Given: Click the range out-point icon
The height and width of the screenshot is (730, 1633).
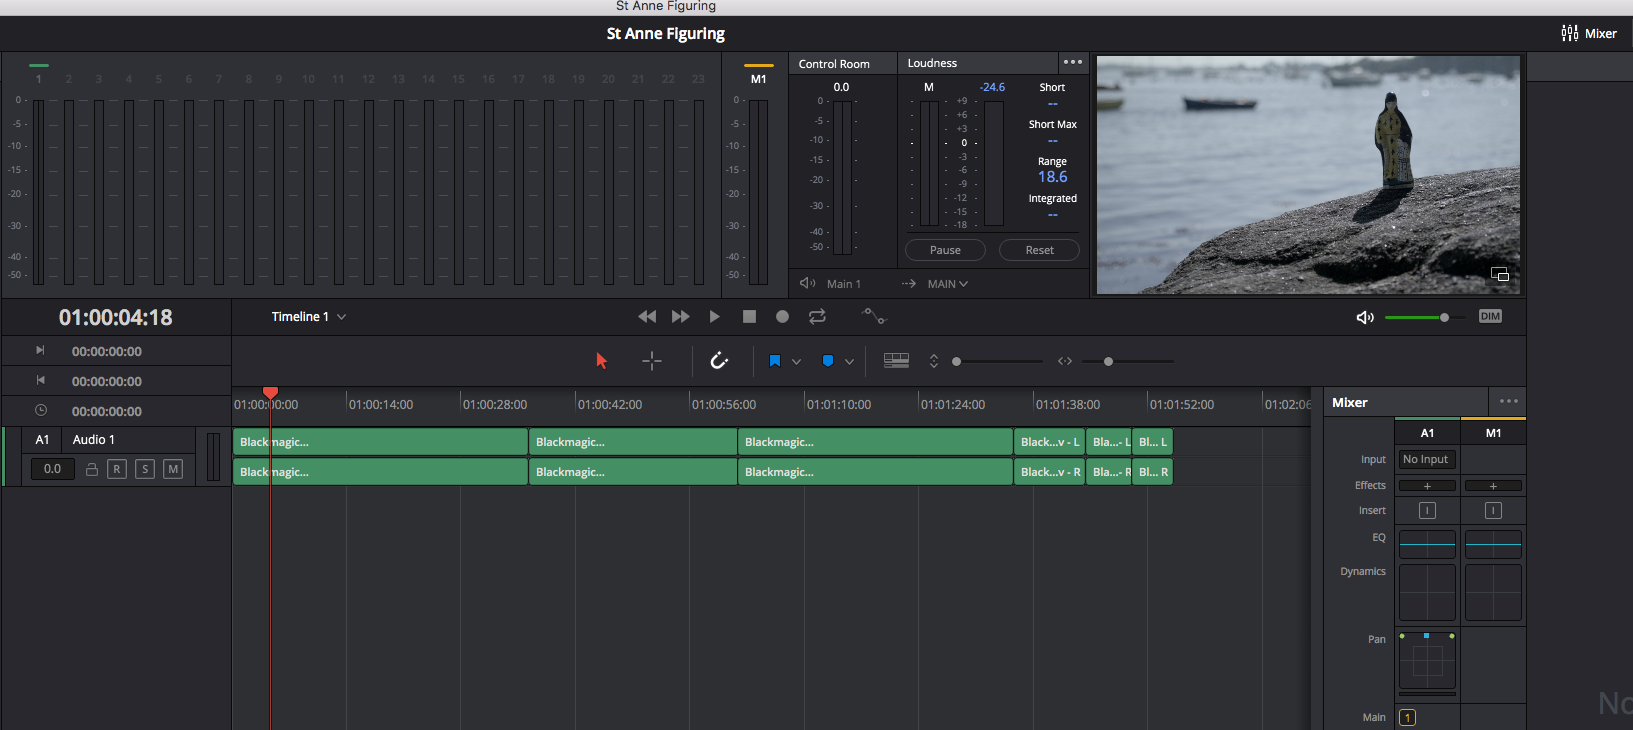Looking at the screenshot, I should click(x=40, y=380).
